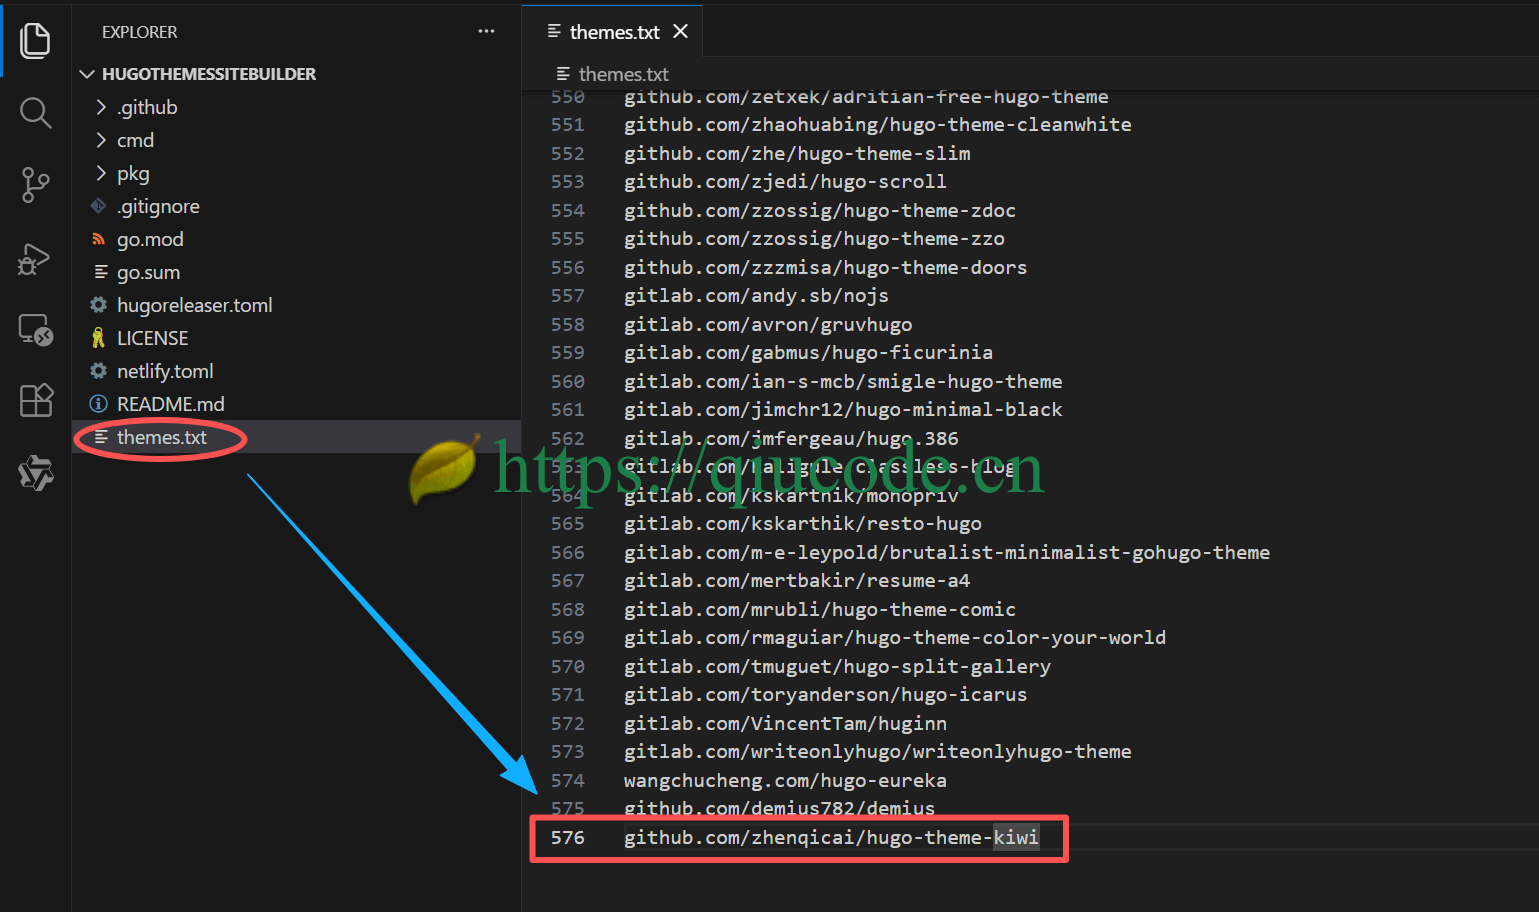
Task: Expand the .github folder
Action: [147, 107]
